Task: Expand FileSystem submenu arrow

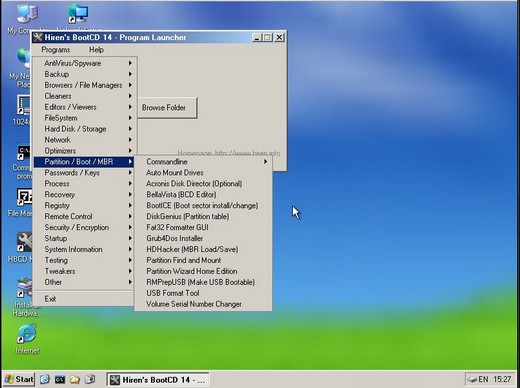Action: [130, 118]
